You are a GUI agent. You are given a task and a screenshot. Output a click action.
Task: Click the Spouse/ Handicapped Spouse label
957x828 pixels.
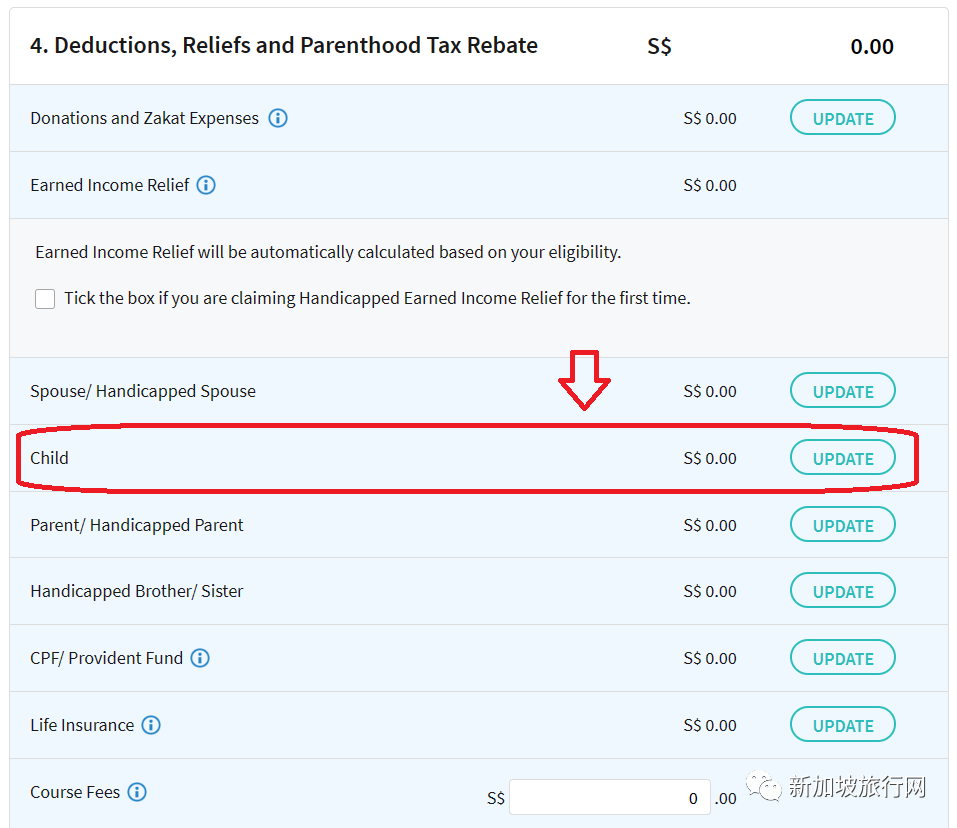[x=143, y=391]
